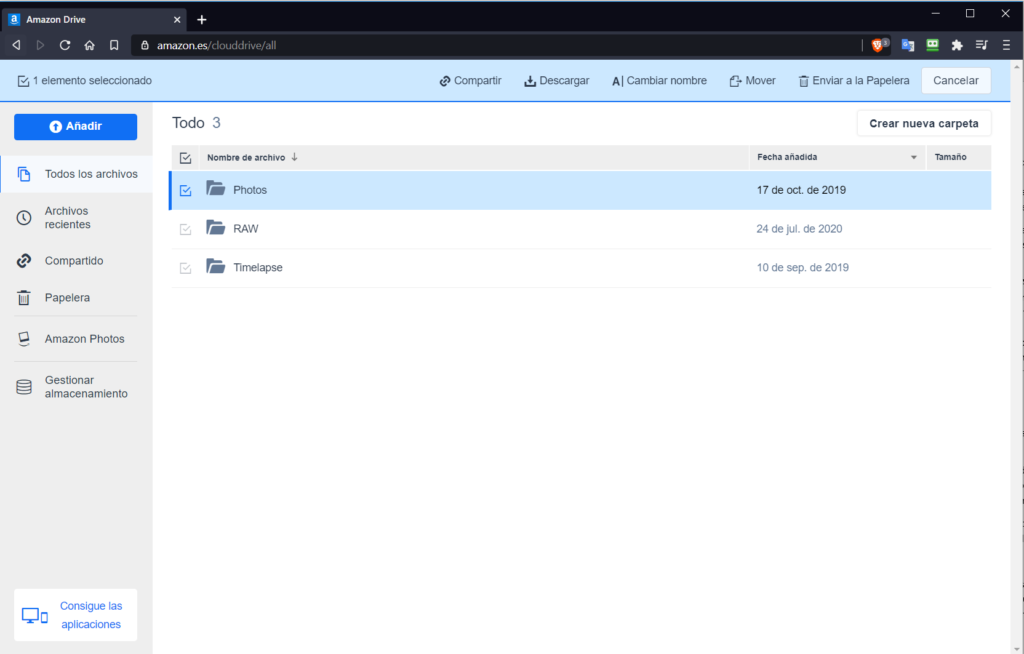This screenshot has height=654, width=1024.
Task: Open browser hamburger menu
Action: click(1006, 45)
